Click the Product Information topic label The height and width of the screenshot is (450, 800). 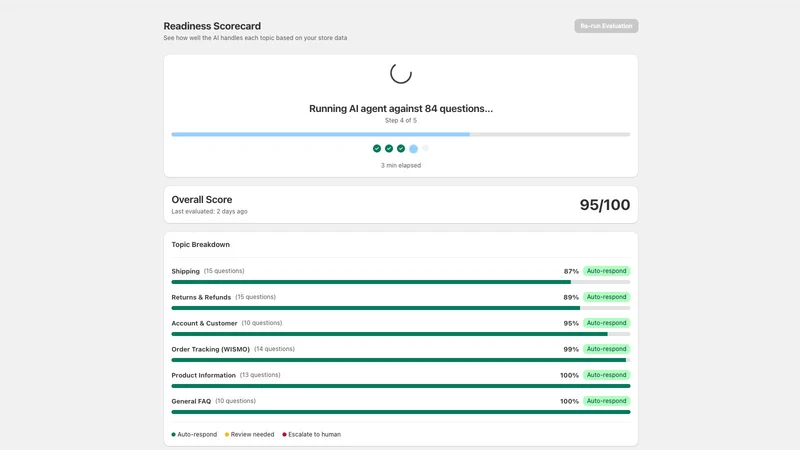[204, 376]
